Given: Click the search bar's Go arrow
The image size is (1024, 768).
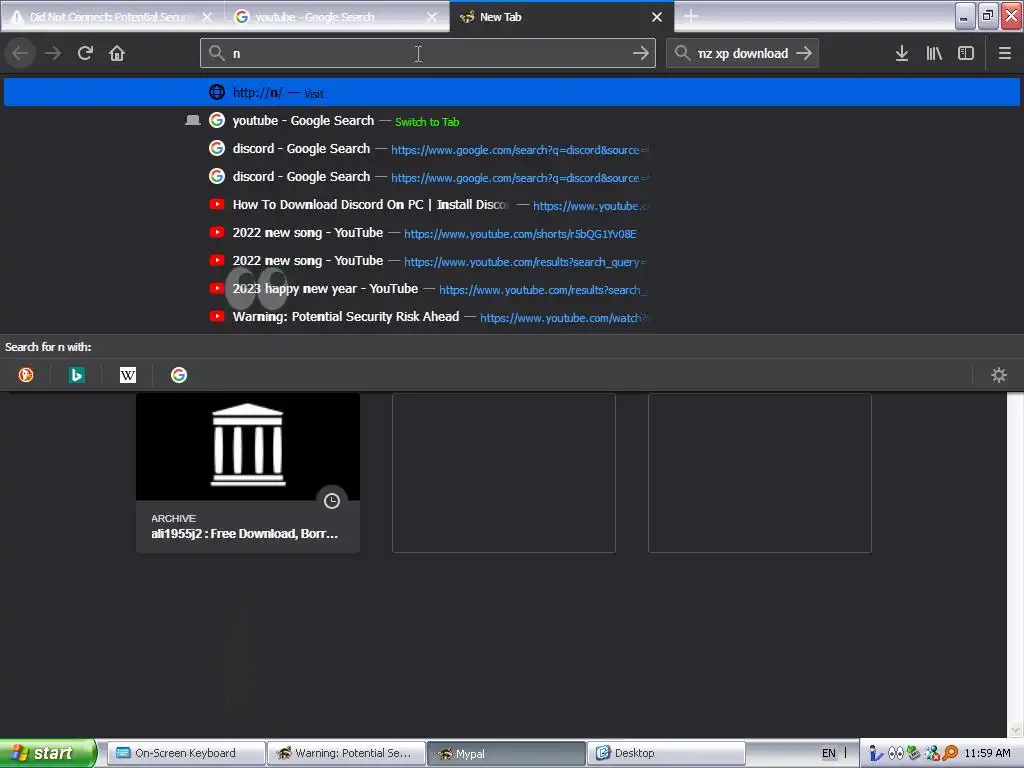Looking at the screenshot, I should [x=804, y=53].
